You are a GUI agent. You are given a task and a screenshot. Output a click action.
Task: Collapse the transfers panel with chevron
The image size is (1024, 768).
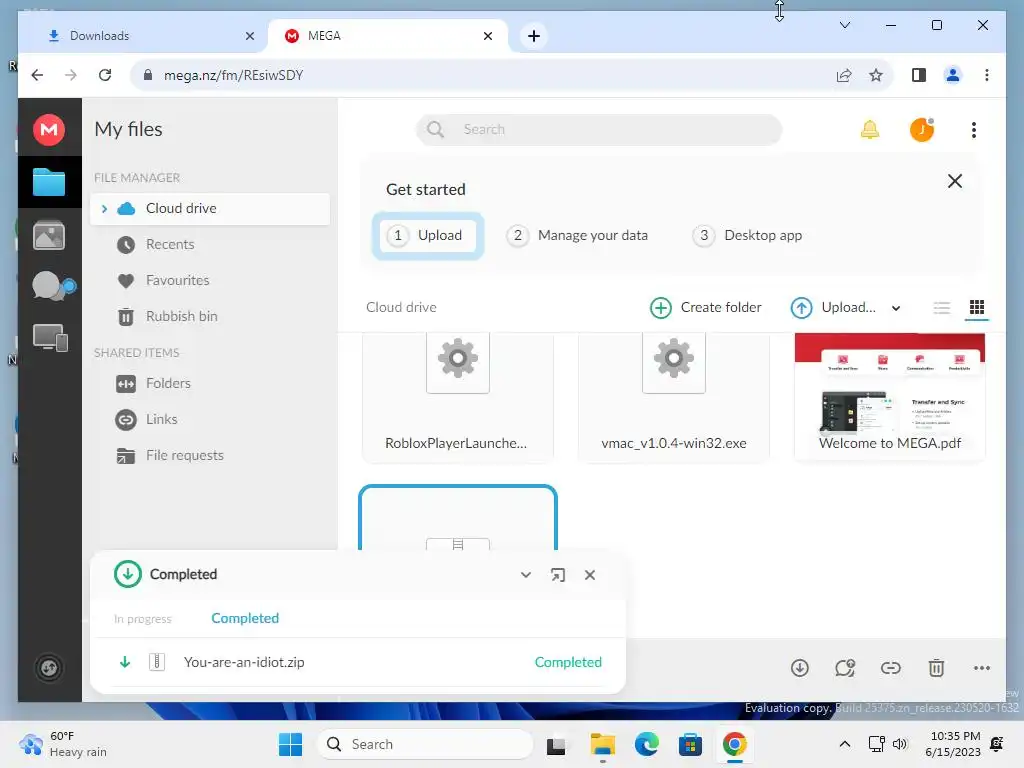525,575
